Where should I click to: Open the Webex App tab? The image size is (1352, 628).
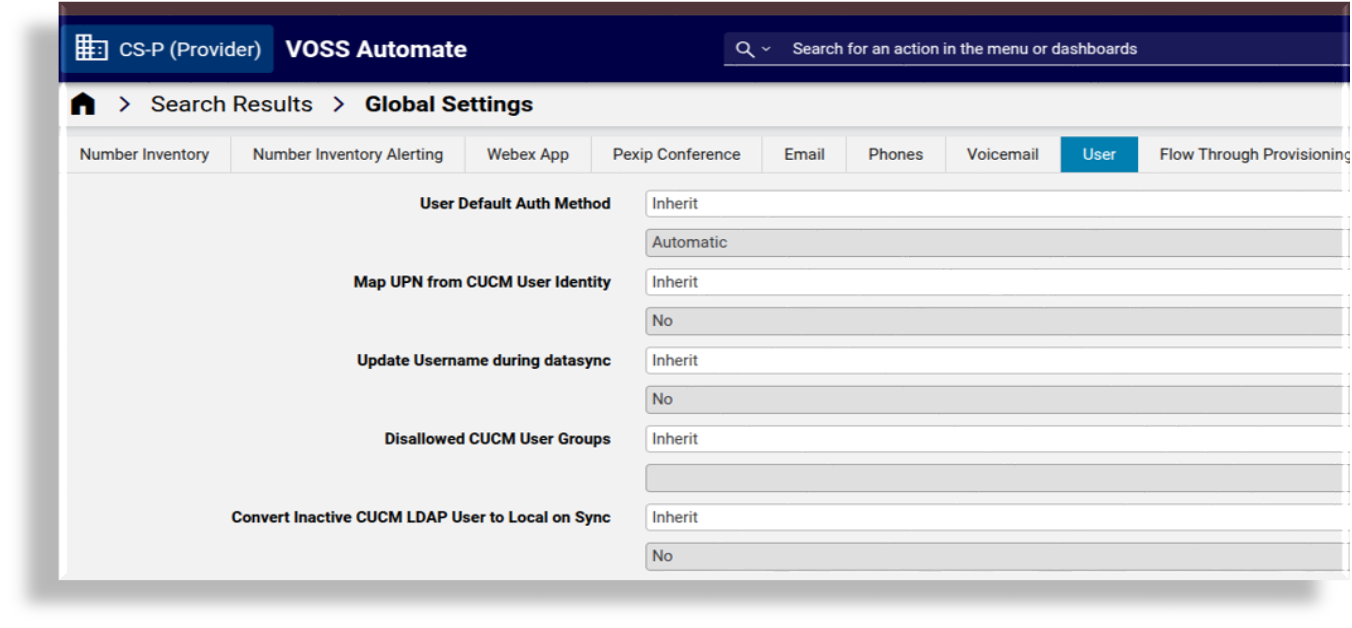pyautogui.click(x=528, y=154)
